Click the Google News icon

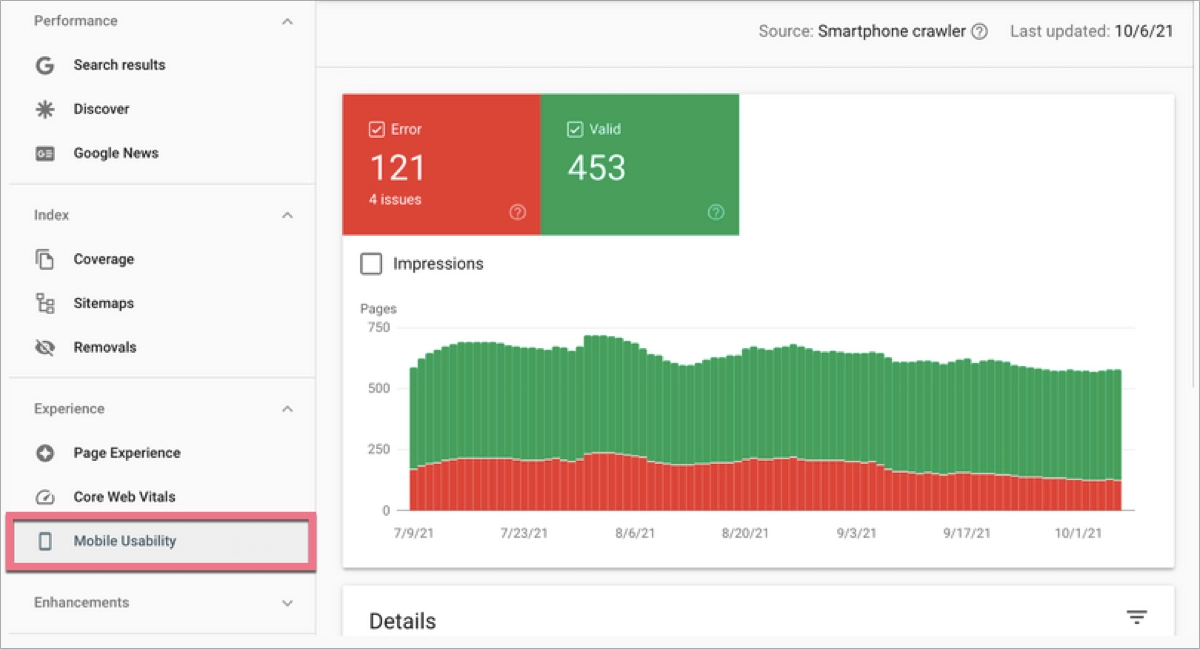click(x=44, y=152)
